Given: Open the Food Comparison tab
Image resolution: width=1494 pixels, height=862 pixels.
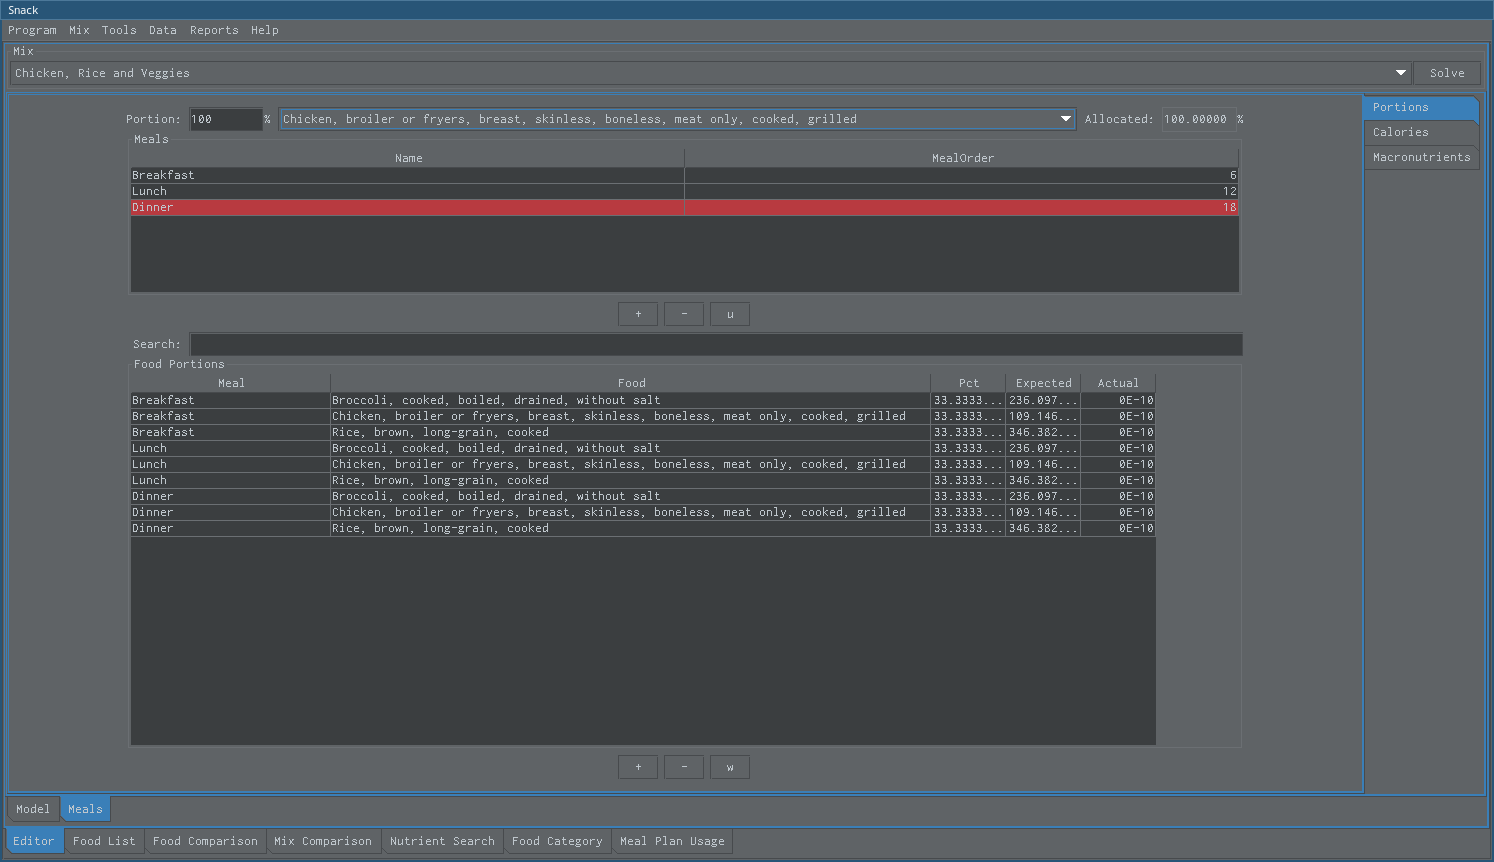Looking at the screenshot, I should [x=205, y=841].
